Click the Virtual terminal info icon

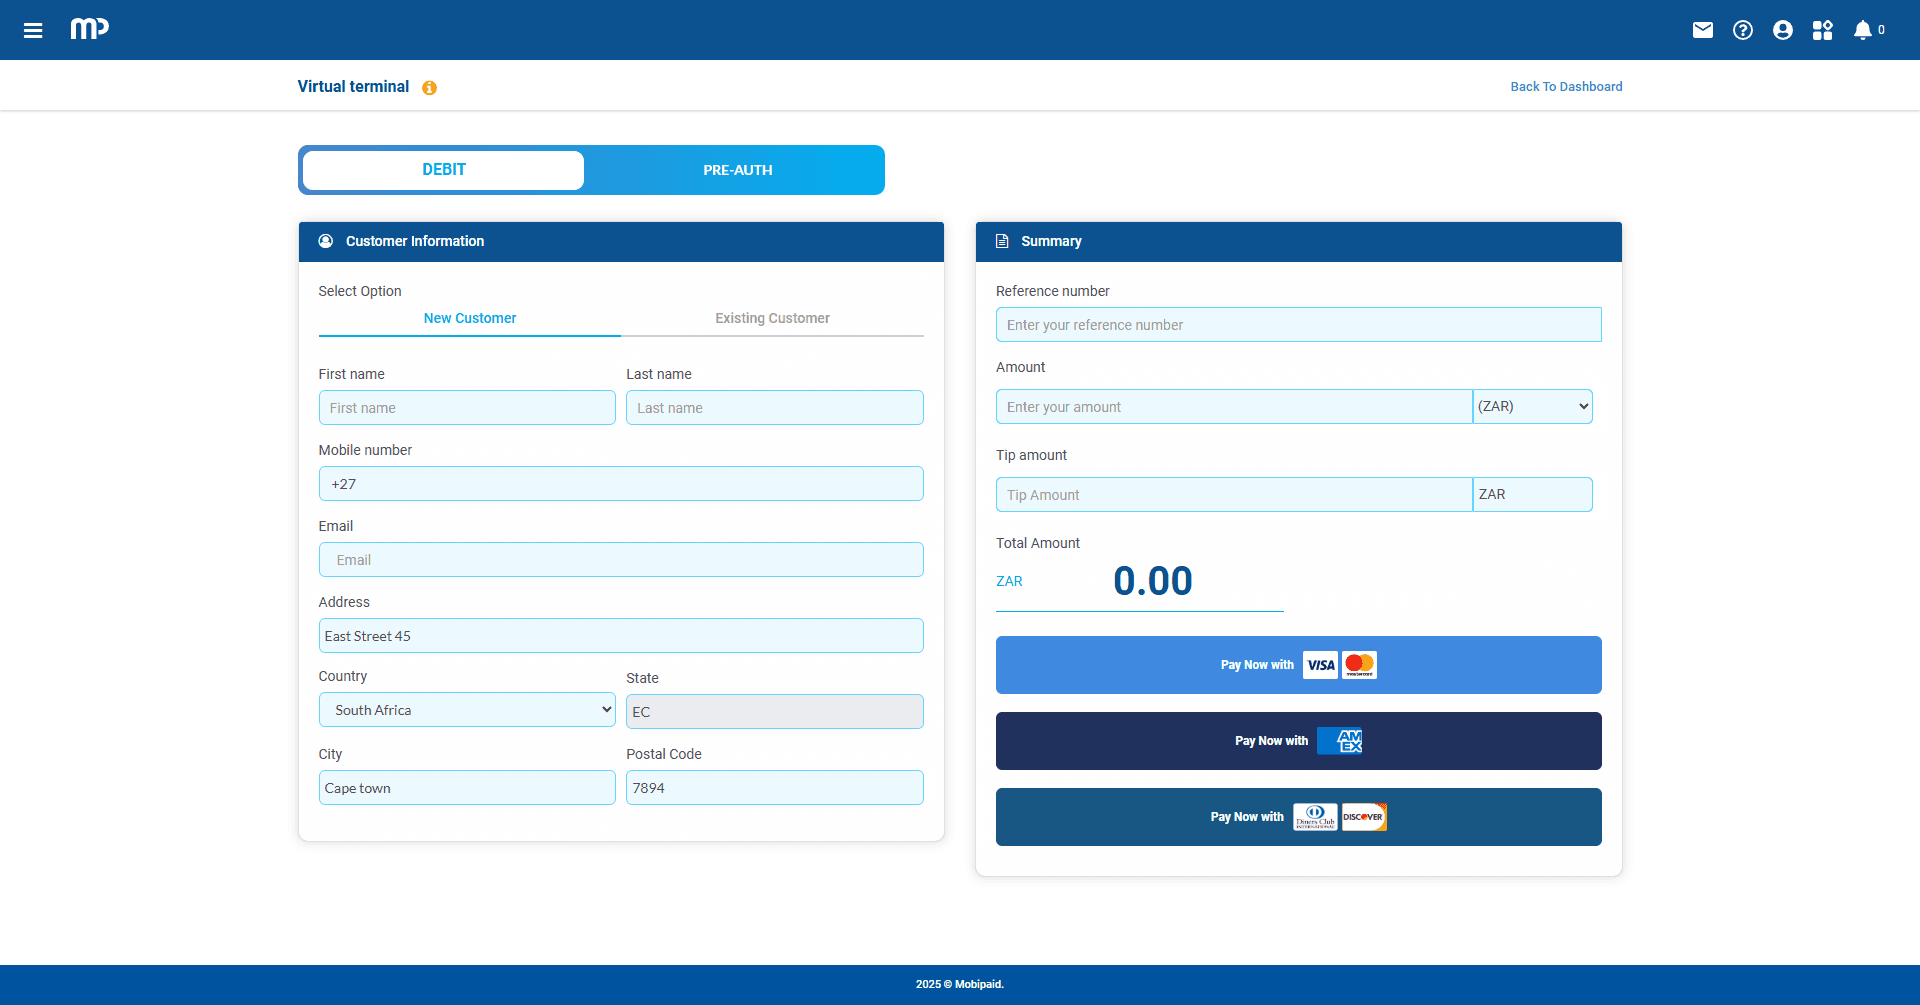pyautogui.click(x=429, y=88)
